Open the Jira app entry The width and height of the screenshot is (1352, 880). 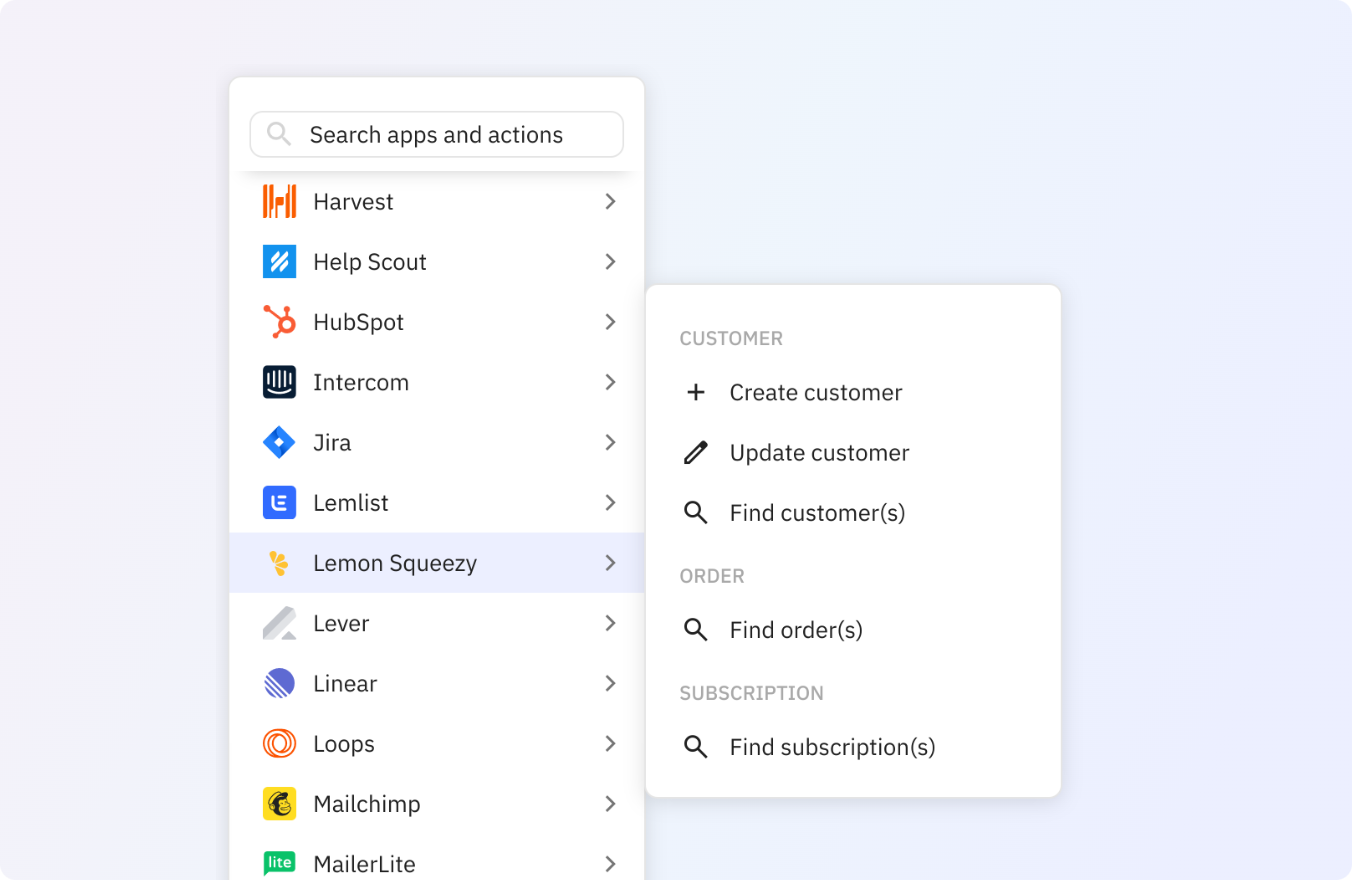437,442
